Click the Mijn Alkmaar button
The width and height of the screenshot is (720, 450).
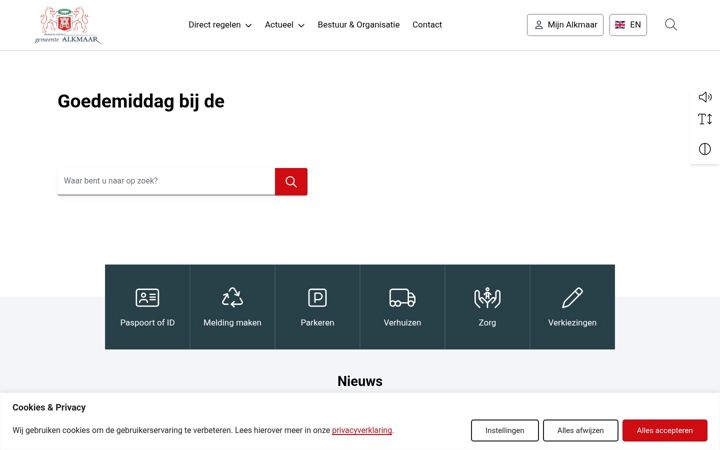tap(565, 25)
